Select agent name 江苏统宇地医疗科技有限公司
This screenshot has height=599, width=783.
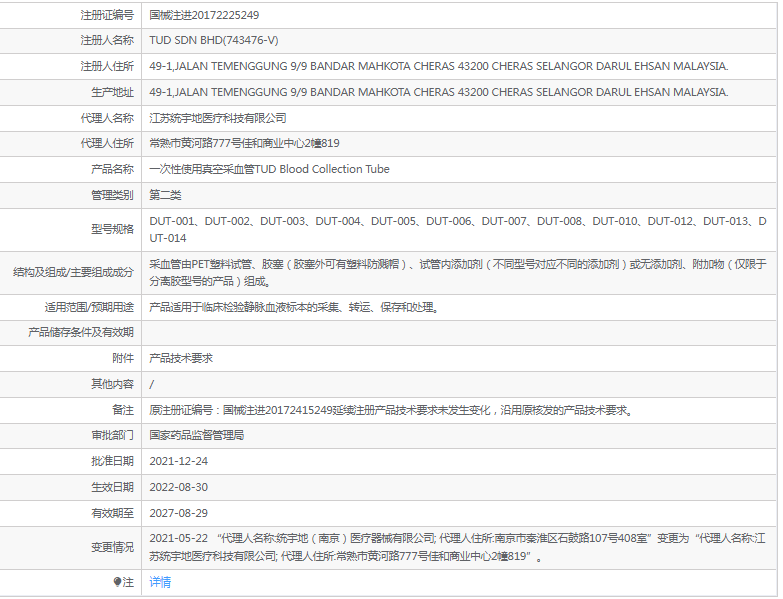(217, 118)
